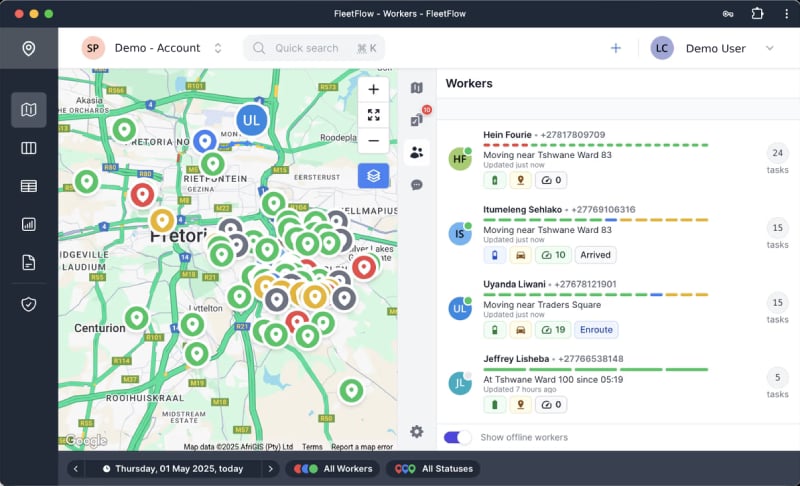
Task: Click speed 10 badge in Itumeleng Sehlako row
Action: coord(553,255)
